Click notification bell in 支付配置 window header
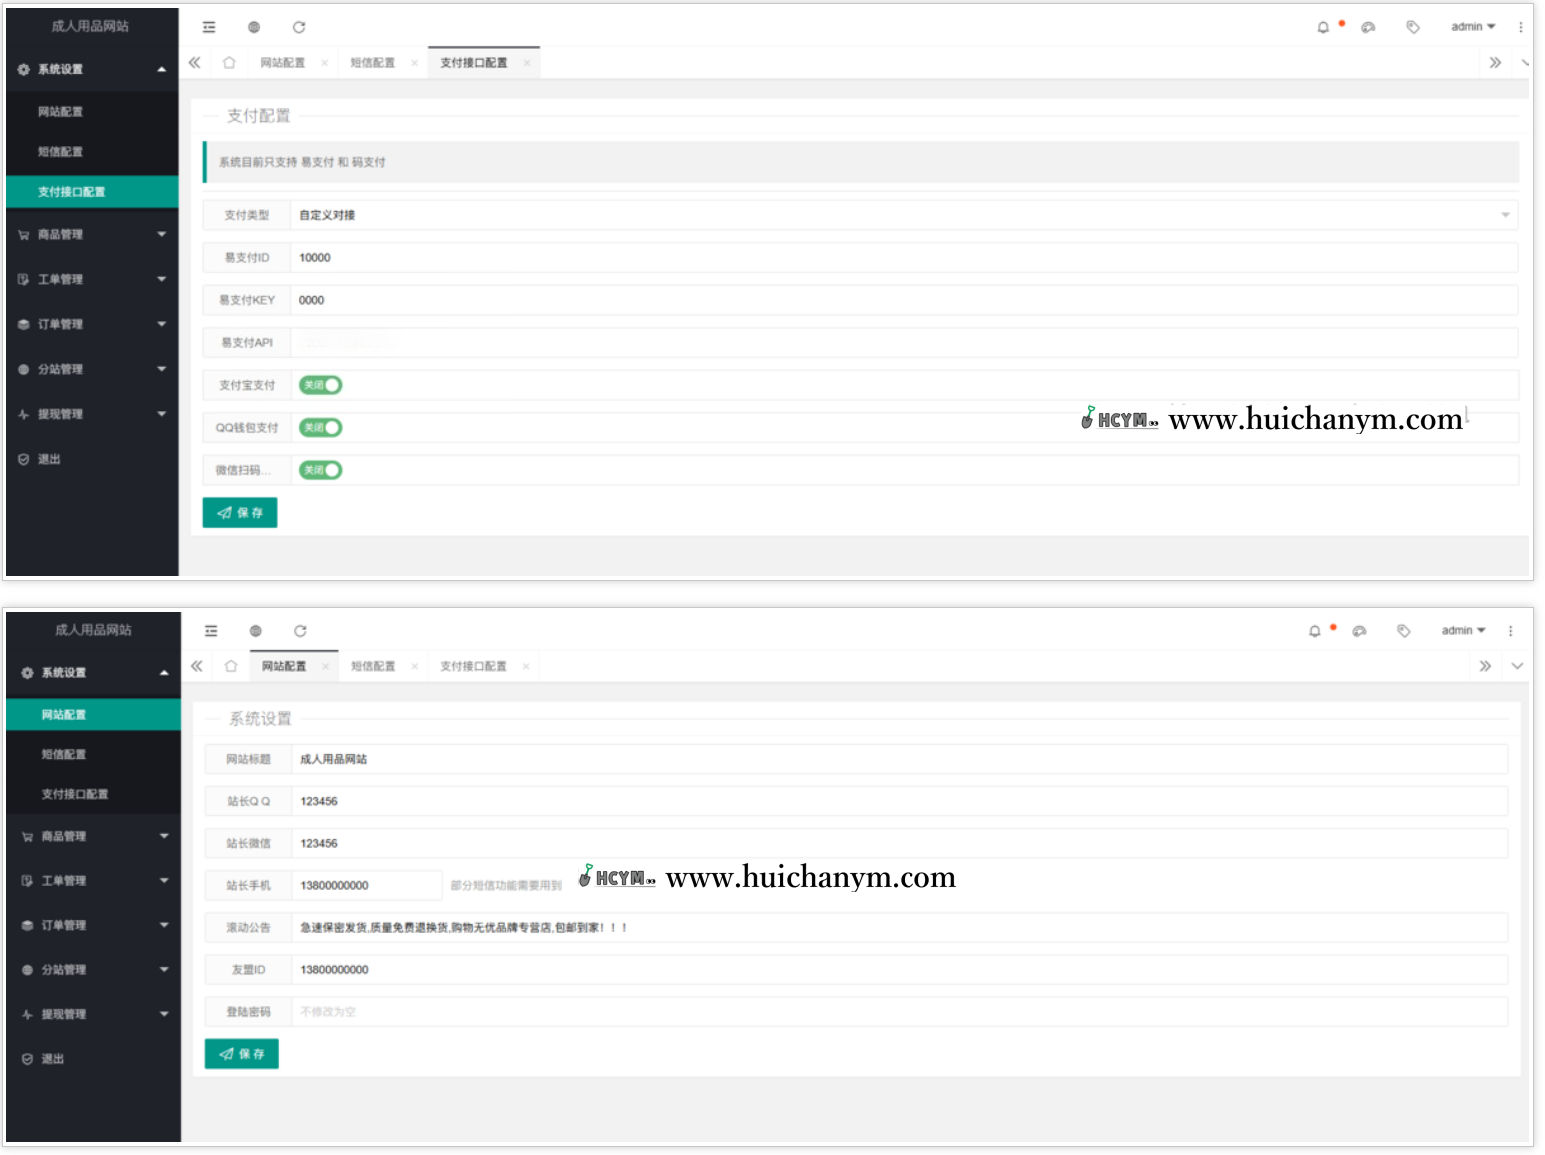Screen dimensions: 1545x1155 click(1323, 27)
